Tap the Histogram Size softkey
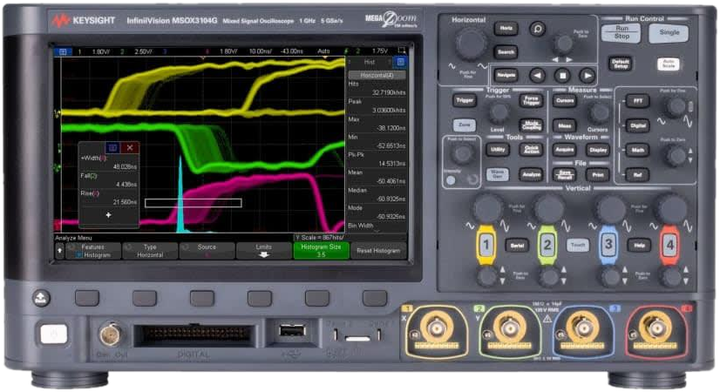 (x=321, y=251)
